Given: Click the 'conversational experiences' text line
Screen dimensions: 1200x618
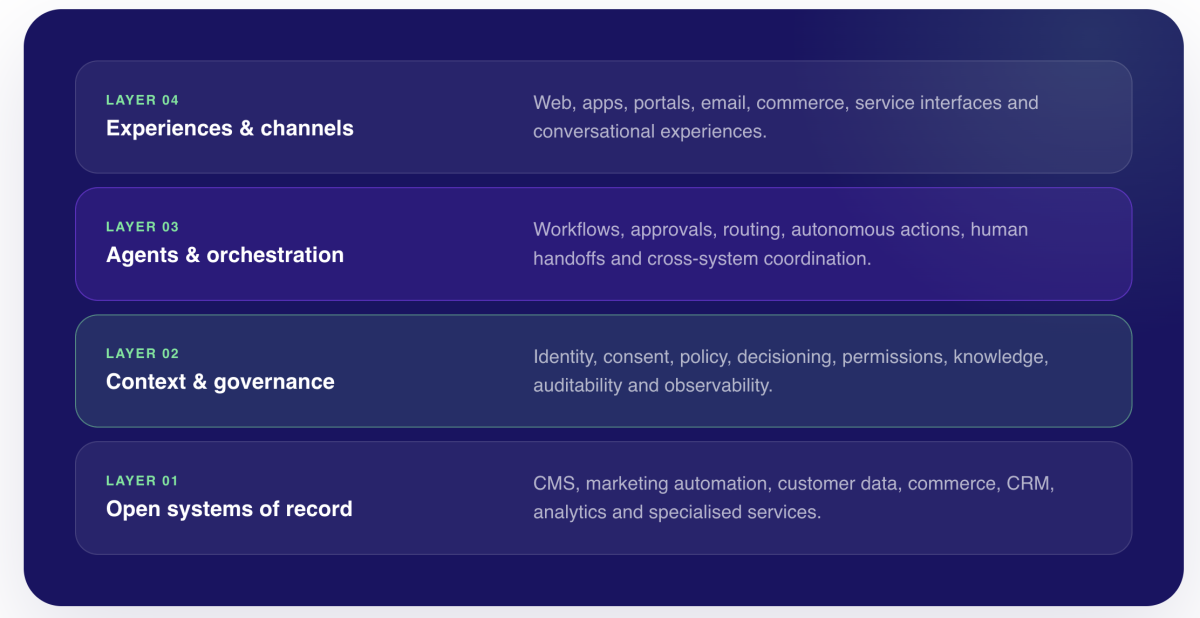Looking at the screenshot, I should pyautogui.click(x=650, y=131).
